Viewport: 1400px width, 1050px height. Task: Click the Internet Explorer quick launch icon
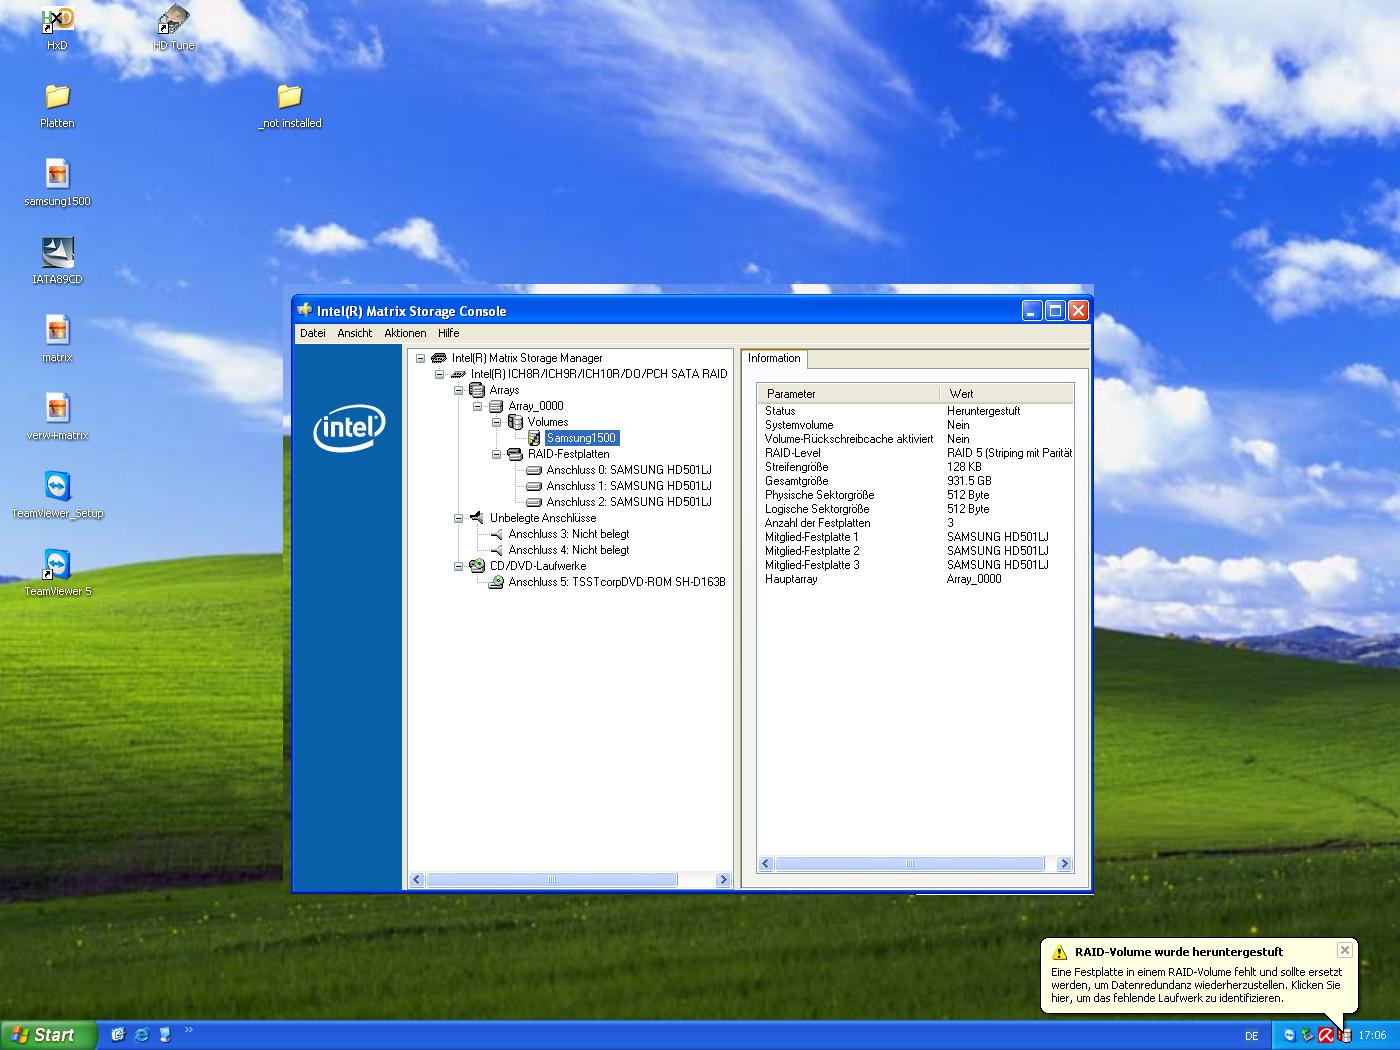pos(141,1035)
